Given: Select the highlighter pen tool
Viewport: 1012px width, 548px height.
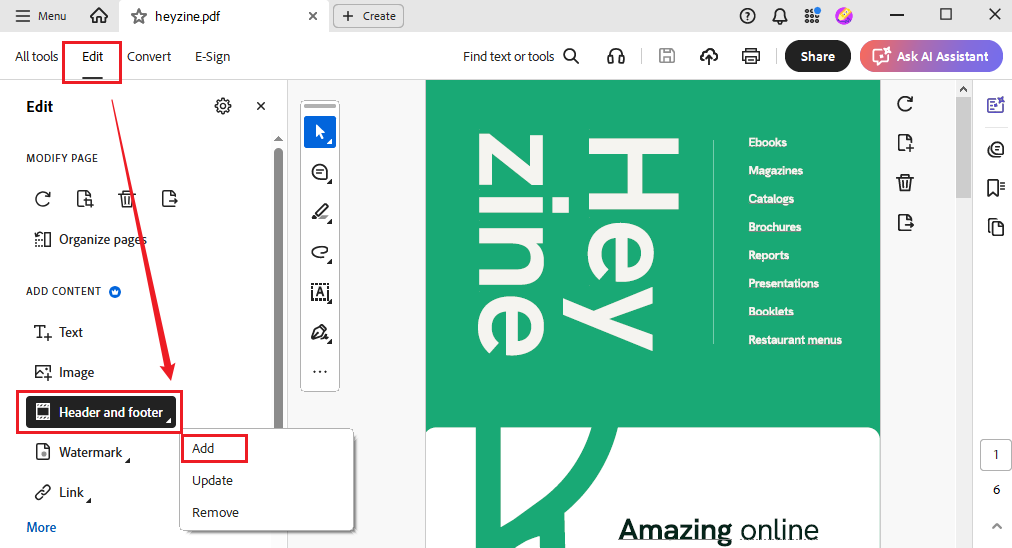Looking at the screenshot, I should [x=320, y=212].
